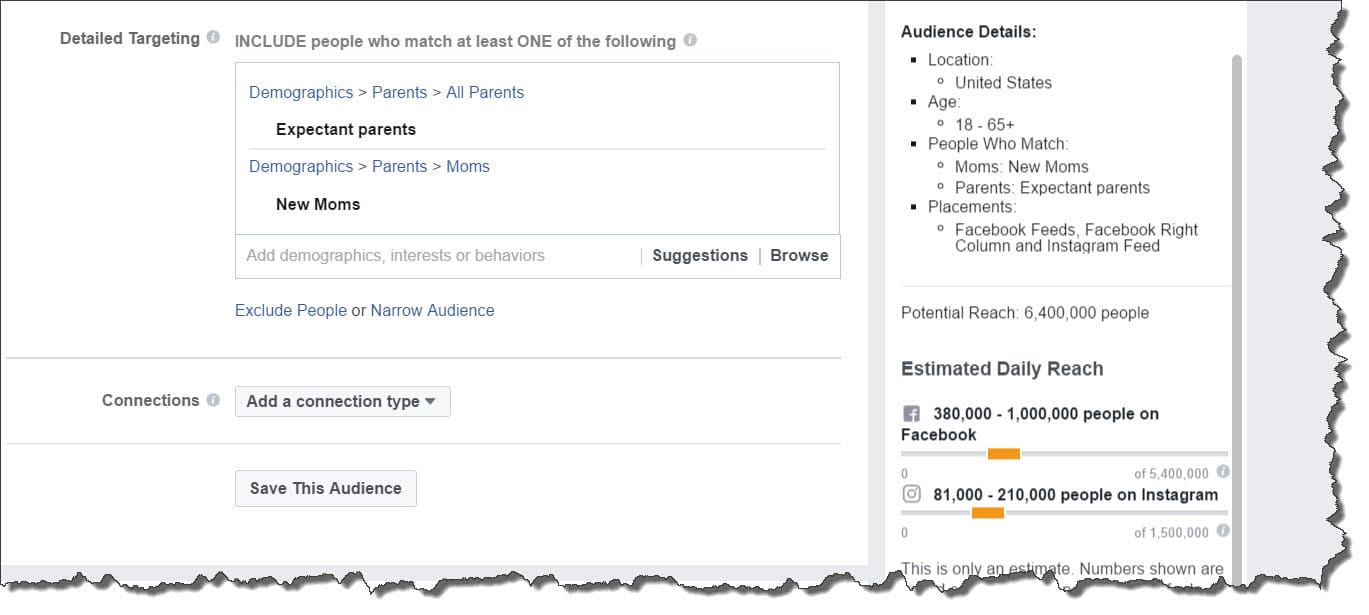Image resolution: width=1369 pixels, height=615 pixels.
Task: Click All Parents breadcrumb link
Action: coord(485,92)
